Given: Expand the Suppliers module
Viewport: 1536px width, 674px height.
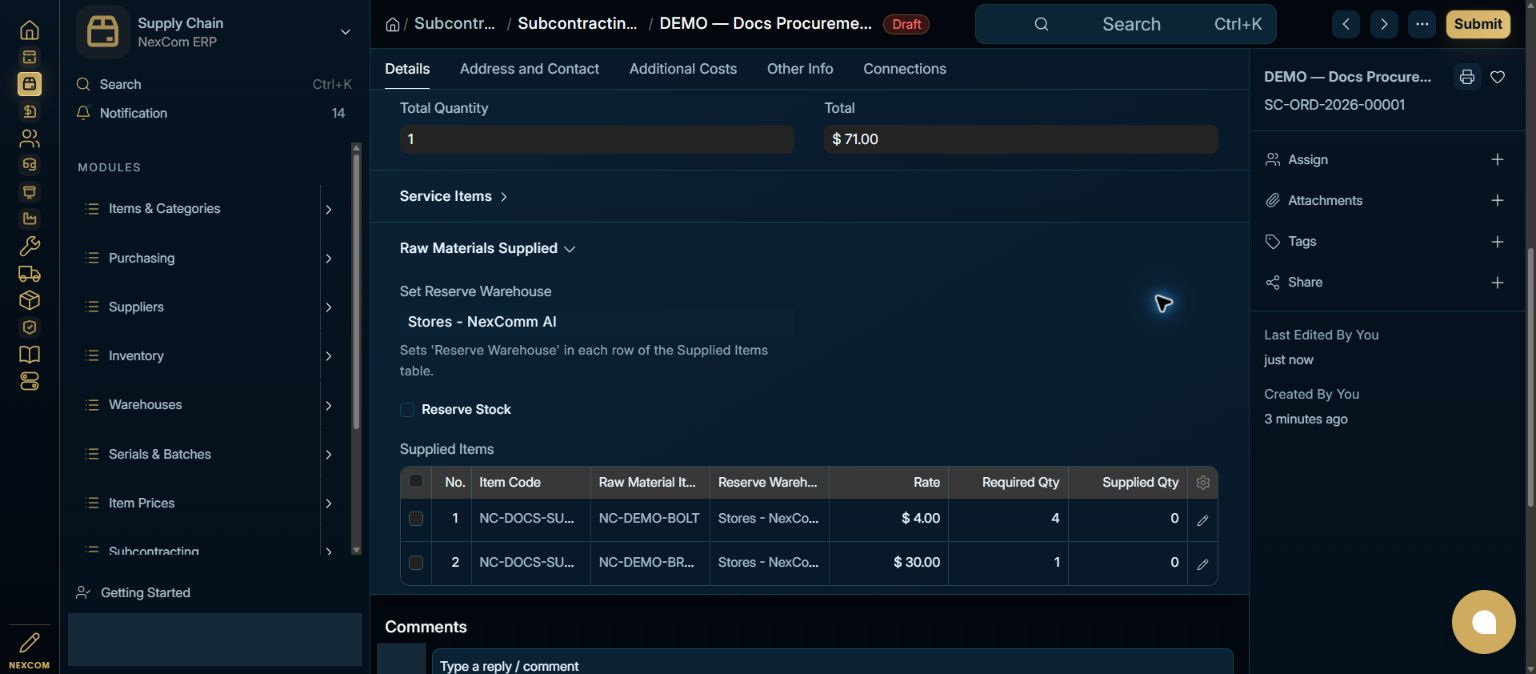Looking at the screenshot, I should coord(328,307).
